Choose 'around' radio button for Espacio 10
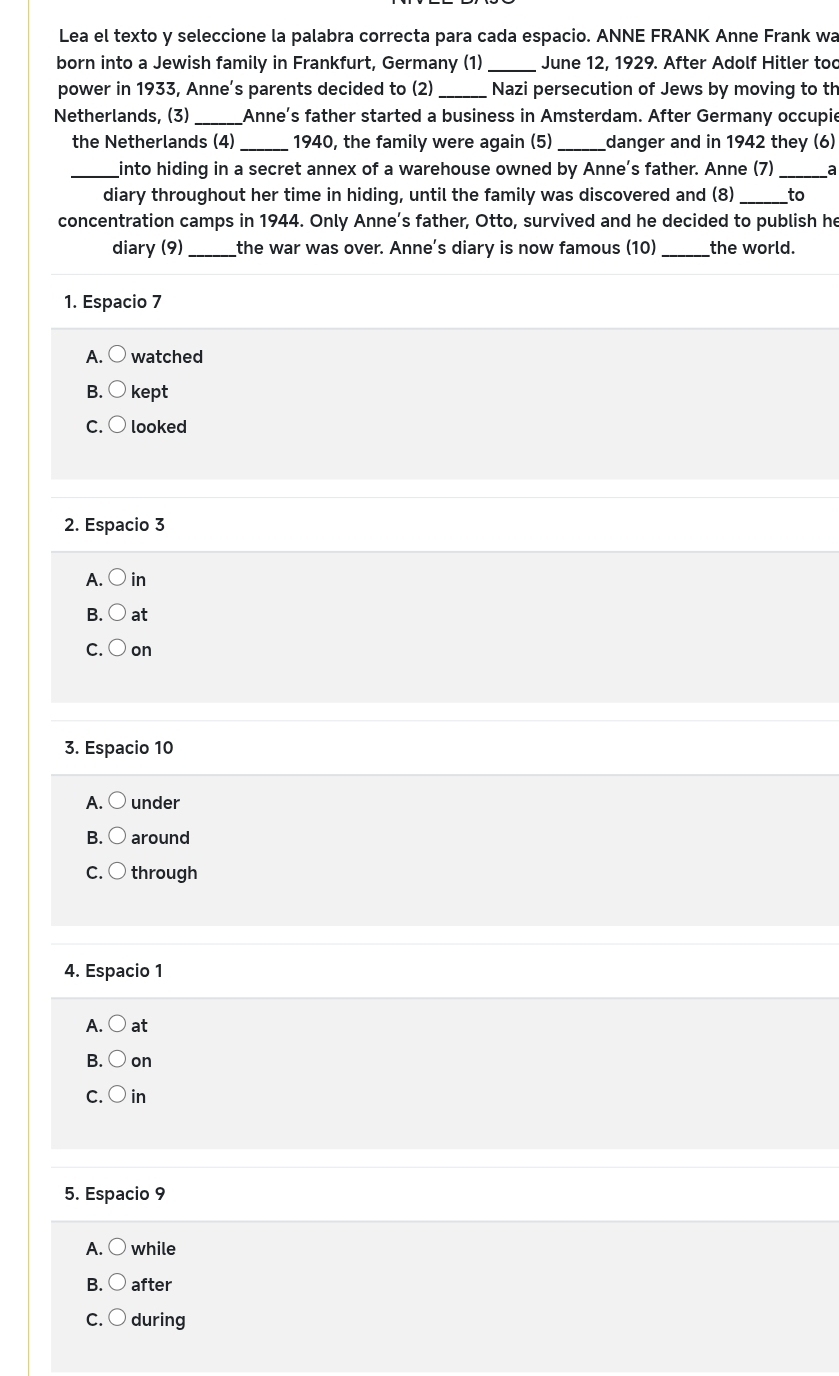 118,835
